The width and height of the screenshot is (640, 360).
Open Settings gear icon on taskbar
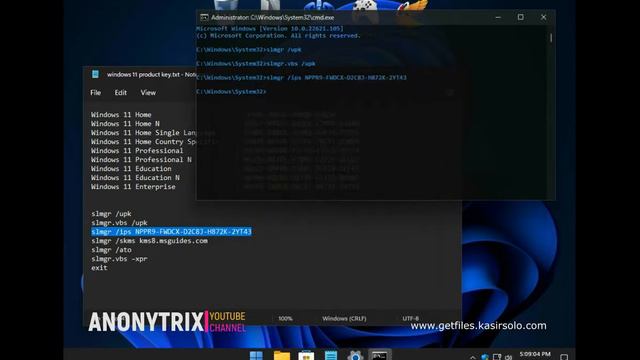click(x=355, y=356)
